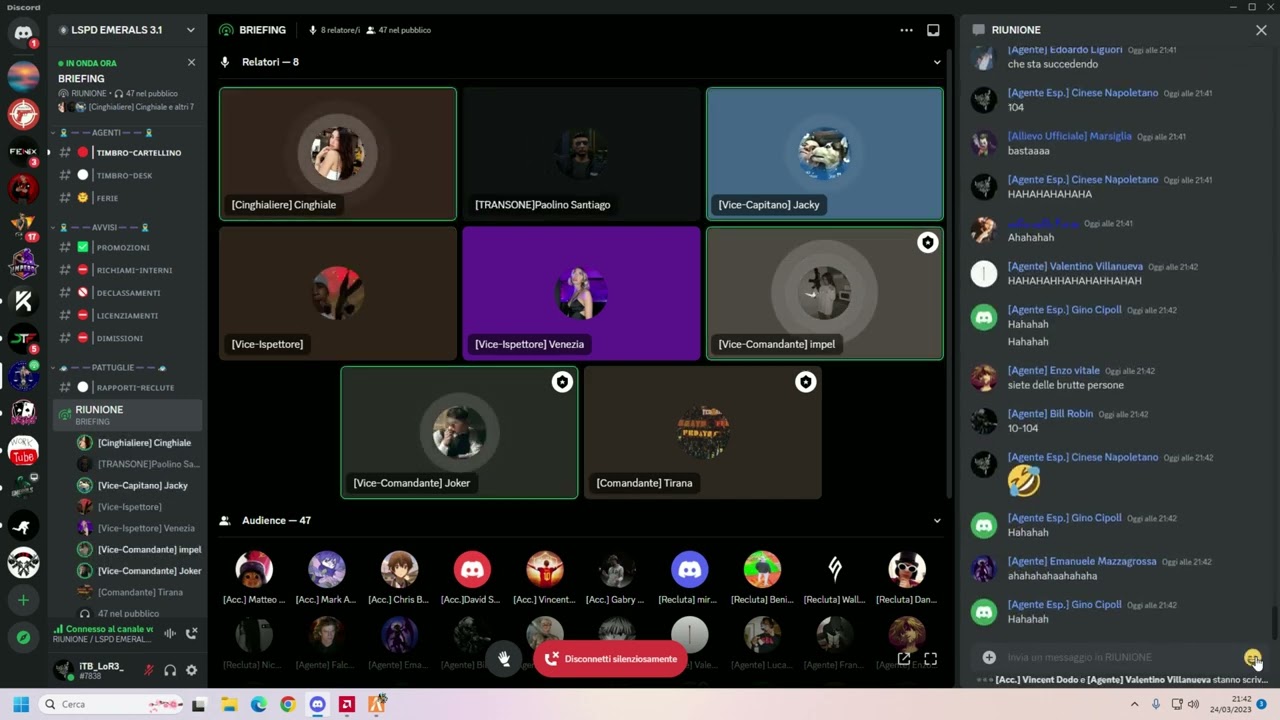The height and width of the screenshot is (720, 1280).
Task: Open promozioni channel
Action: 129,247
